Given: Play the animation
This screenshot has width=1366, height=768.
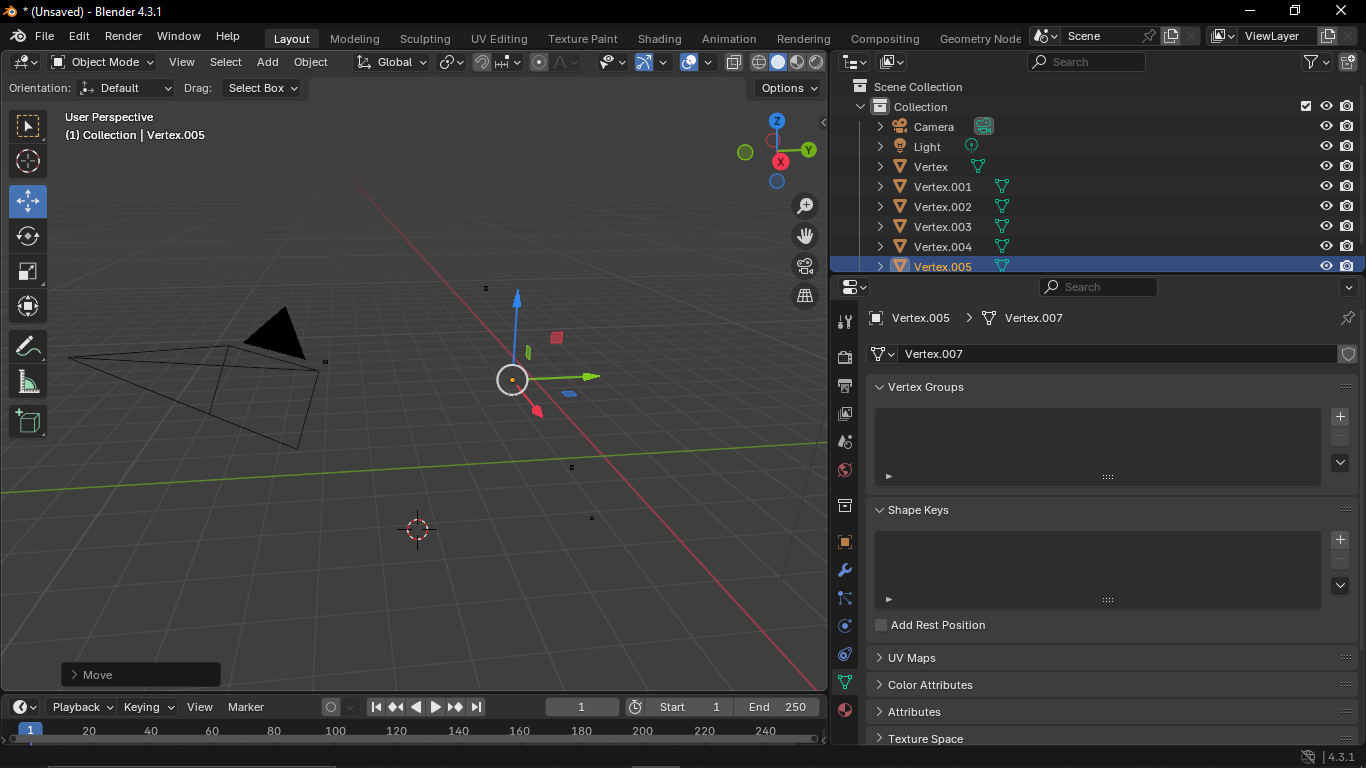Looking at the screenshot, I should (x=436, y=707).
